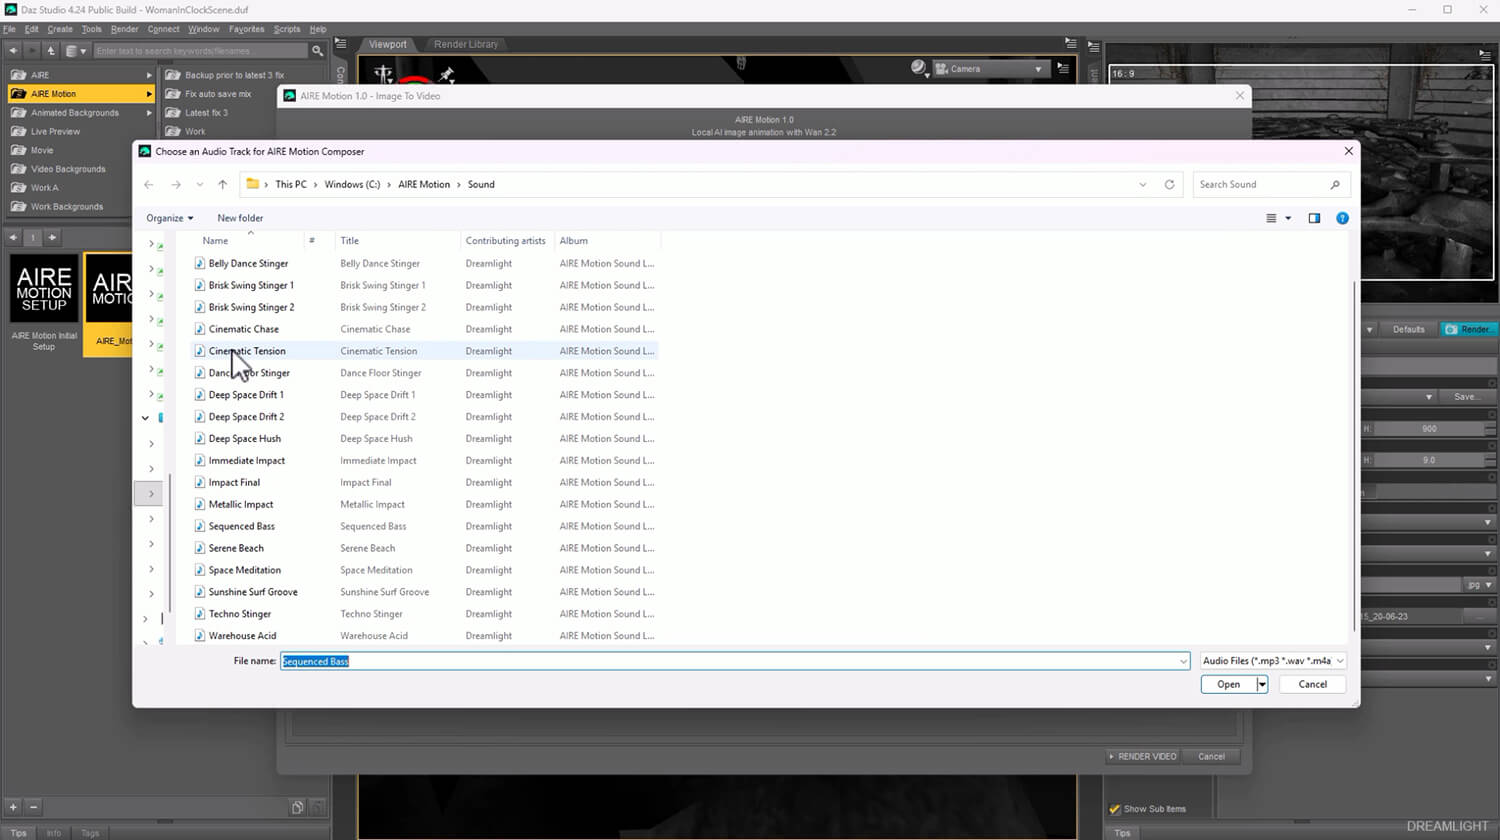Image resolution: width=1500 pixels, height=840 pixels.
Task: Open the Render menu
Action: pos(125,29)
